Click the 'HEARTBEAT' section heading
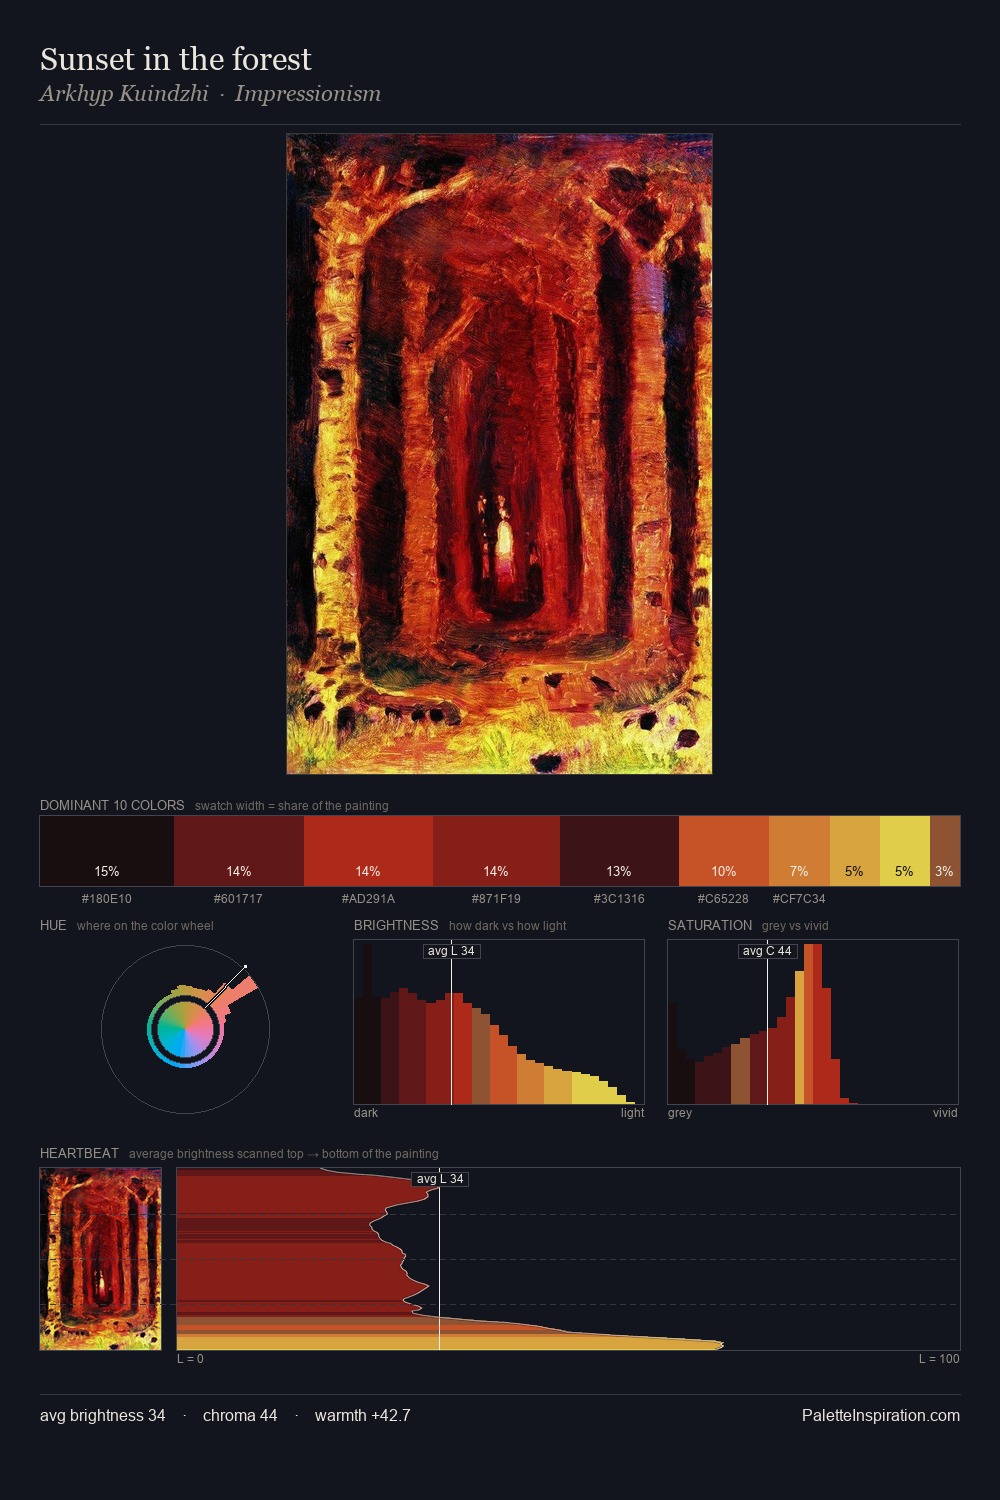Viewport: 1000px width, 1500px height. pyautogui.click(x=79, y=1153)
